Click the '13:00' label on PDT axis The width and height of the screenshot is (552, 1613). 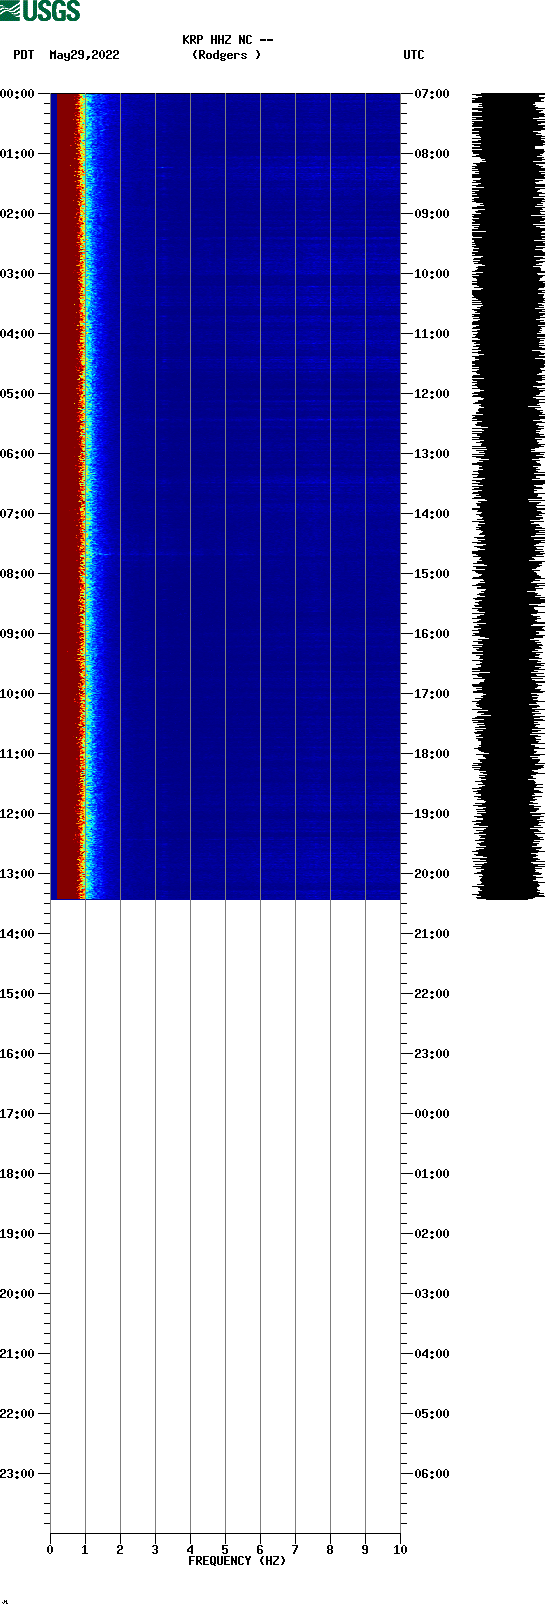(x=18, y=874)
